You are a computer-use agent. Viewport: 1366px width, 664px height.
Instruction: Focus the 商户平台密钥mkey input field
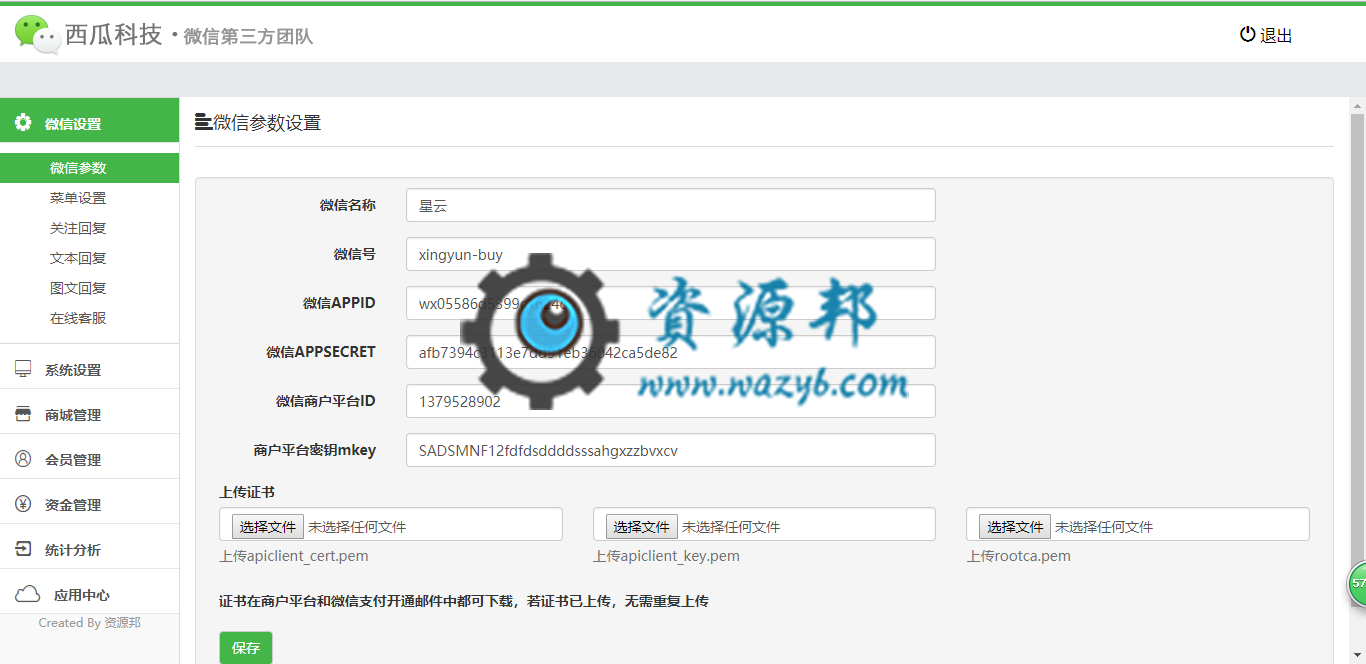(x=671, y=450)
